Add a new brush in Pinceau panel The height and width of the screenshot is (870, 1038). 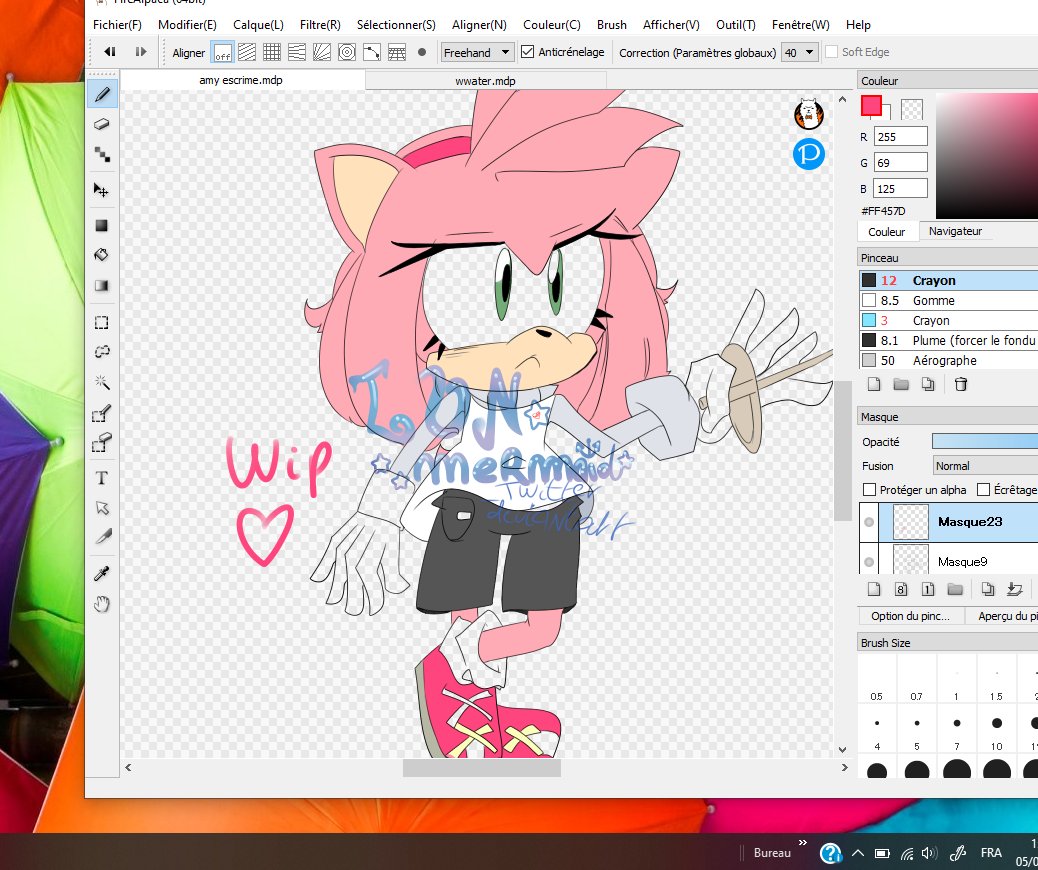point(874,384)
